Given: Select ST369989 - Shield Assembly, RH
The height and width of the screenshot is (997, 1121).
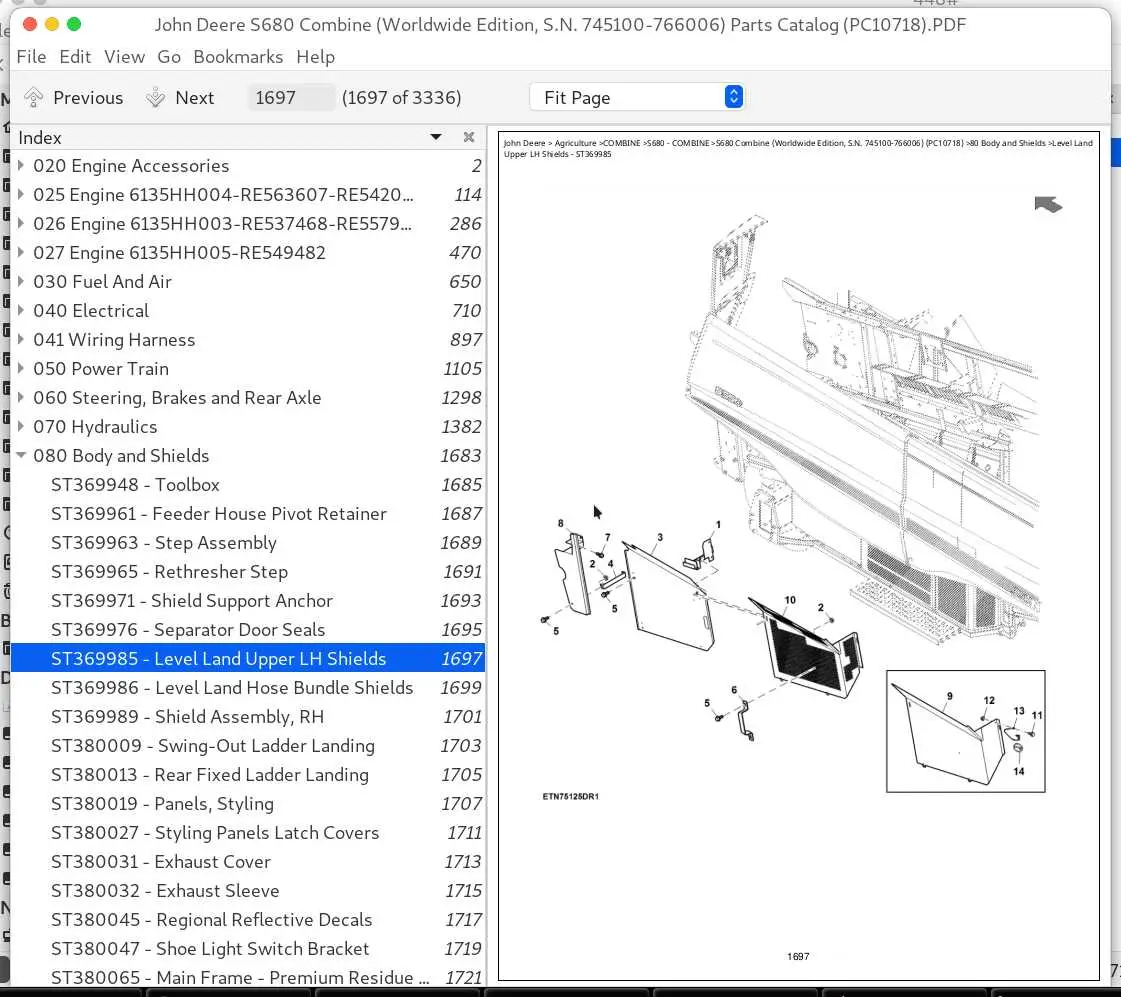Looking at the screenshot, I should pyautogui.click(x=247, y=717).
